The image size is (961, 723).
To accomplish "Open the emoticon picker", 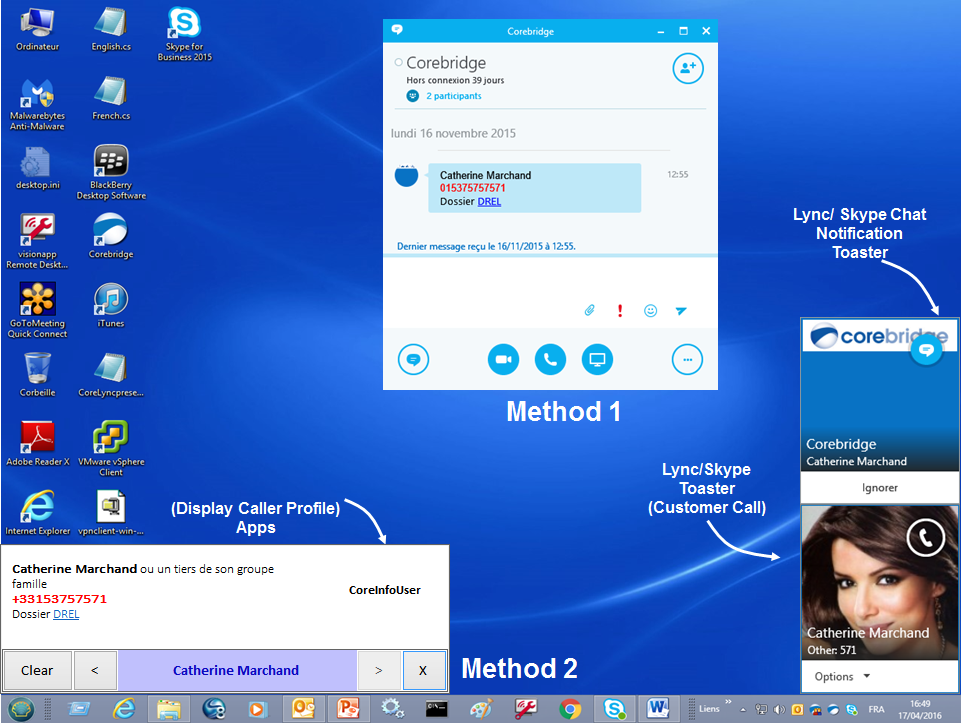I will tap(650, 311).
